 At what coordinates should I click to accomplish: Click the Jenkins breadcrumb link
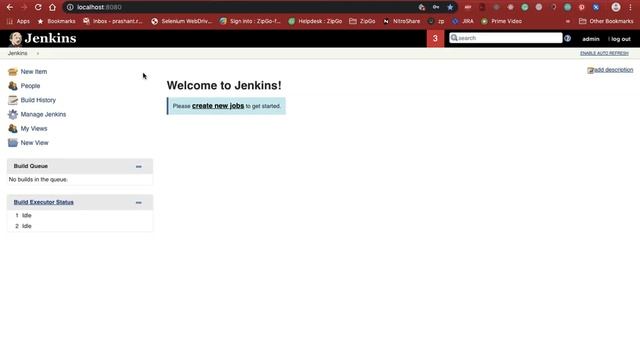tap(18, 53)
